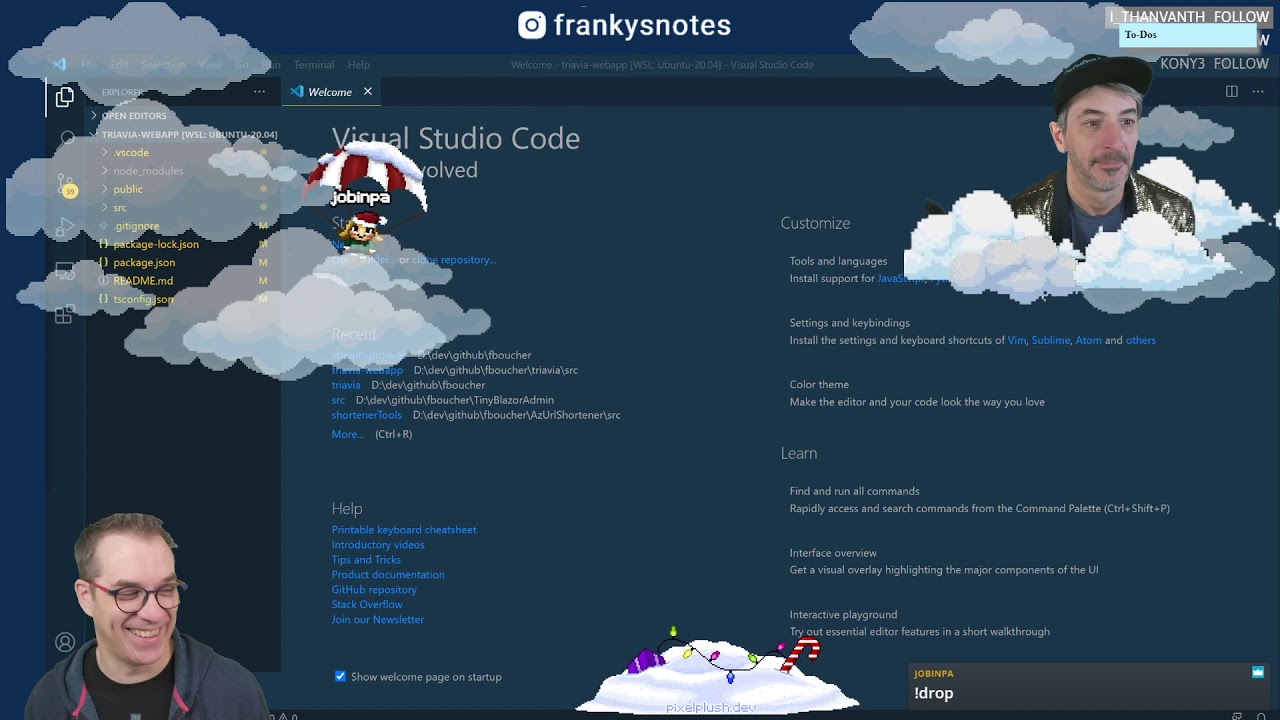Screen dimensions: 1280x720
Task: Click Join our Newsletter link
Action: 378,620
